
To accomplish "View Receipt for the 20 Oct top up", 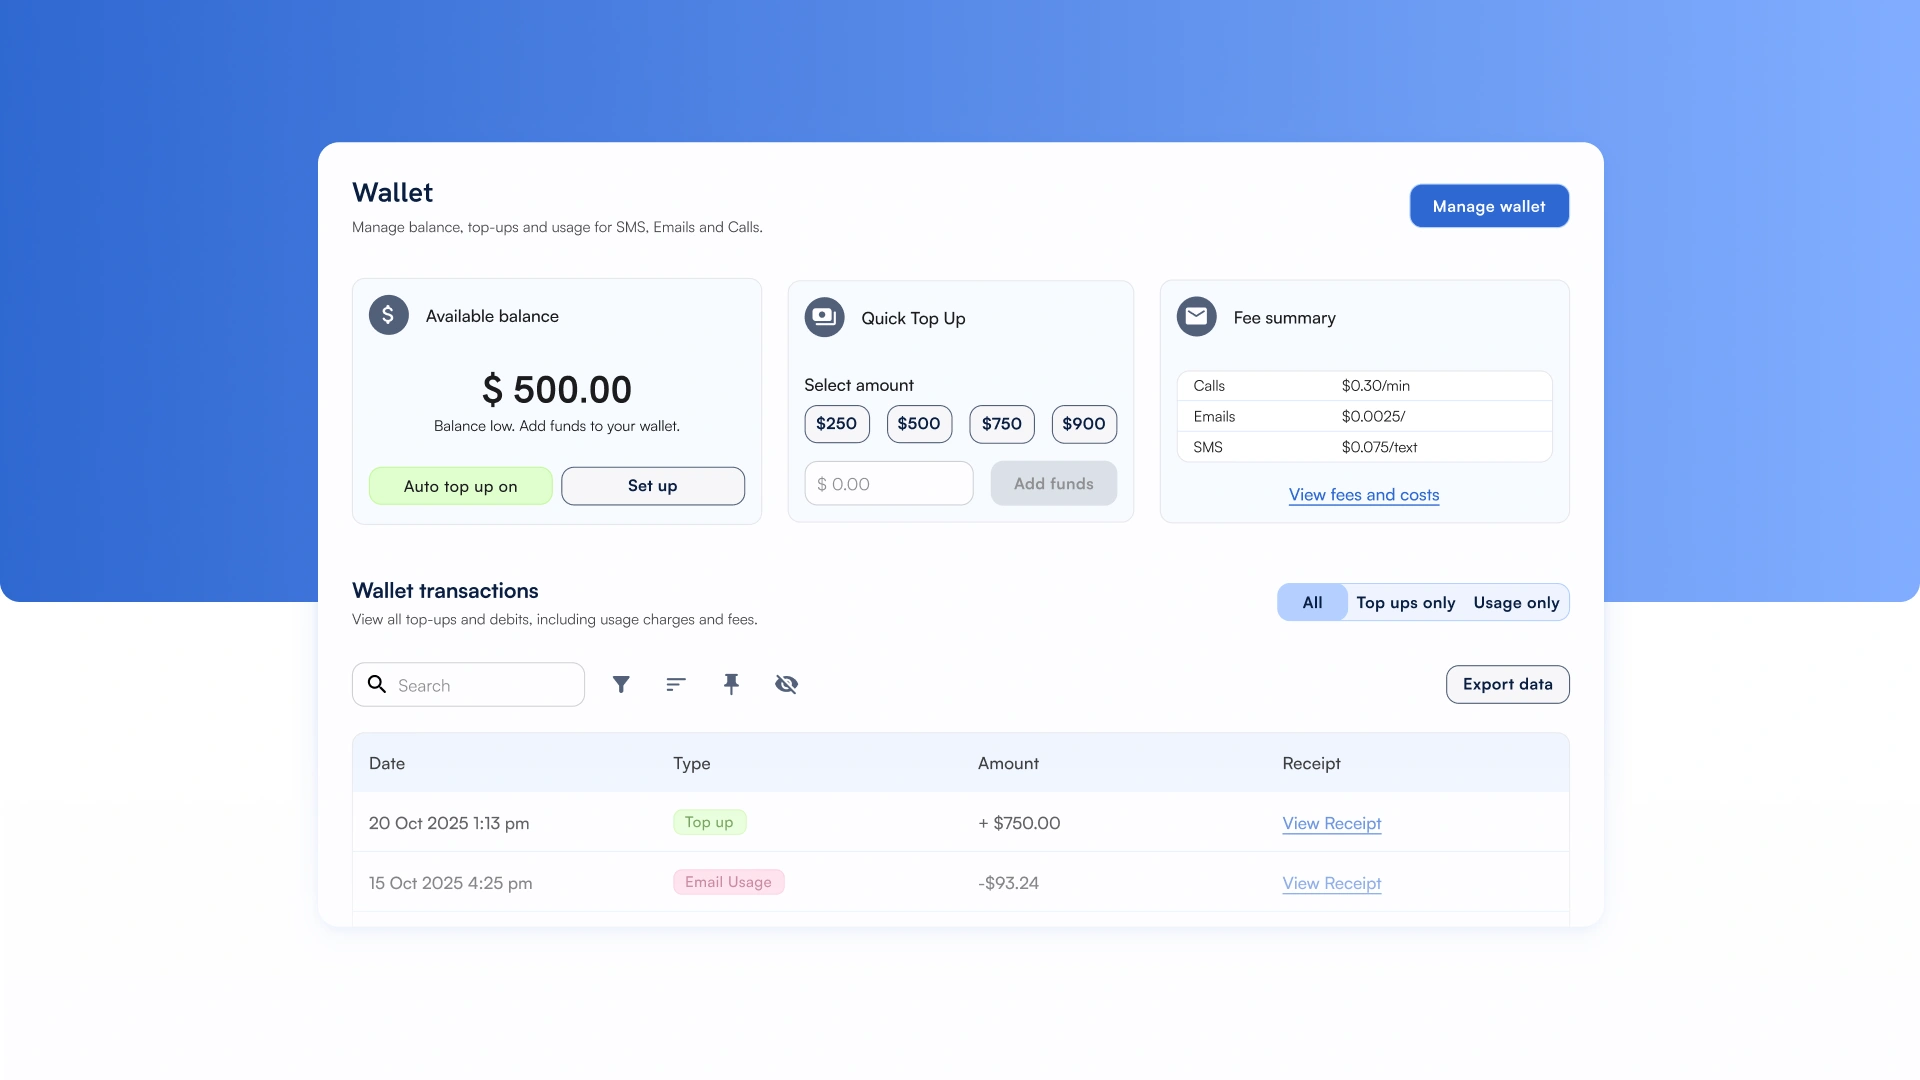I will point(1331,823).
